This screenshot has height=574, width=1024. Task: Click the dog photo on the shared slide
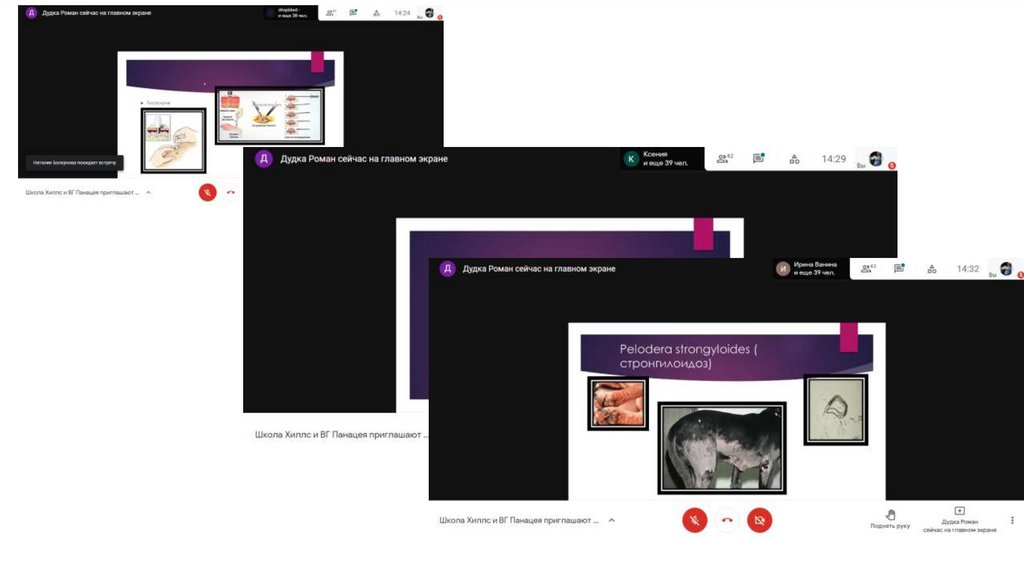(722, 448)
